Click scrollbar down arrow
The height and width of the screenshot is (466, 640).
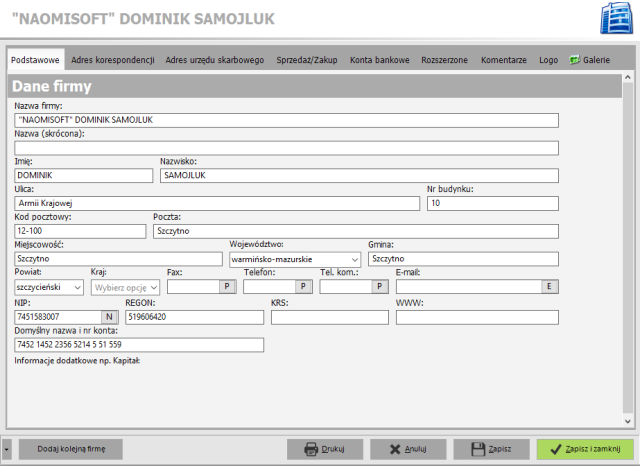628,422
